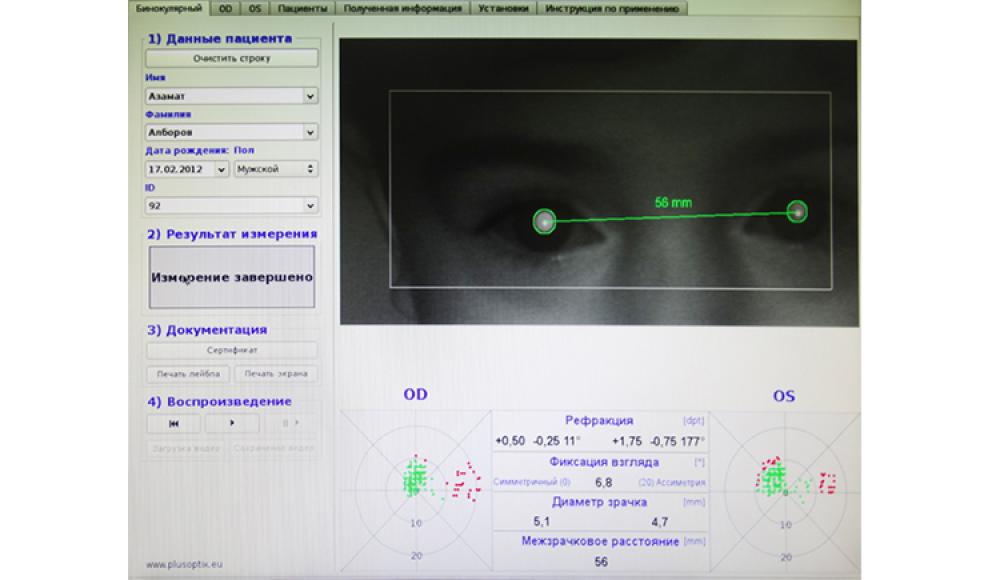Click the Очистить строку button
Image resolution: width=1000 pixels, height=580 pixels.
(232, 58)
